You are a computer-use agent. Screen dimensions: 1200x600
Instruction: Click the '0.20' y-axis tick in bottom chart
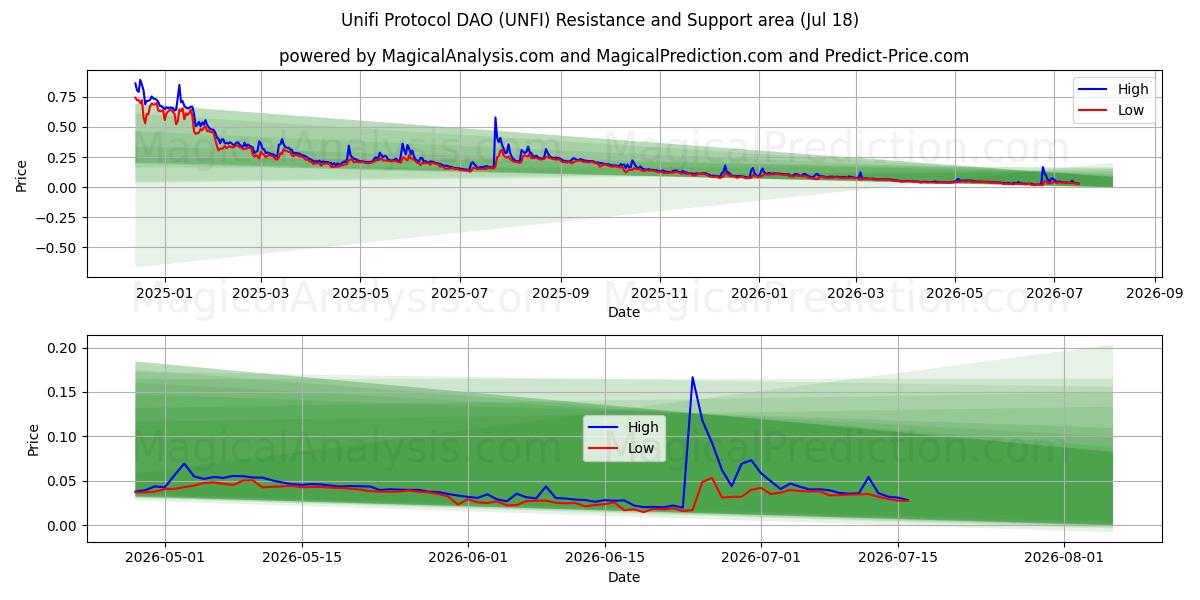[x=63, y=348]
